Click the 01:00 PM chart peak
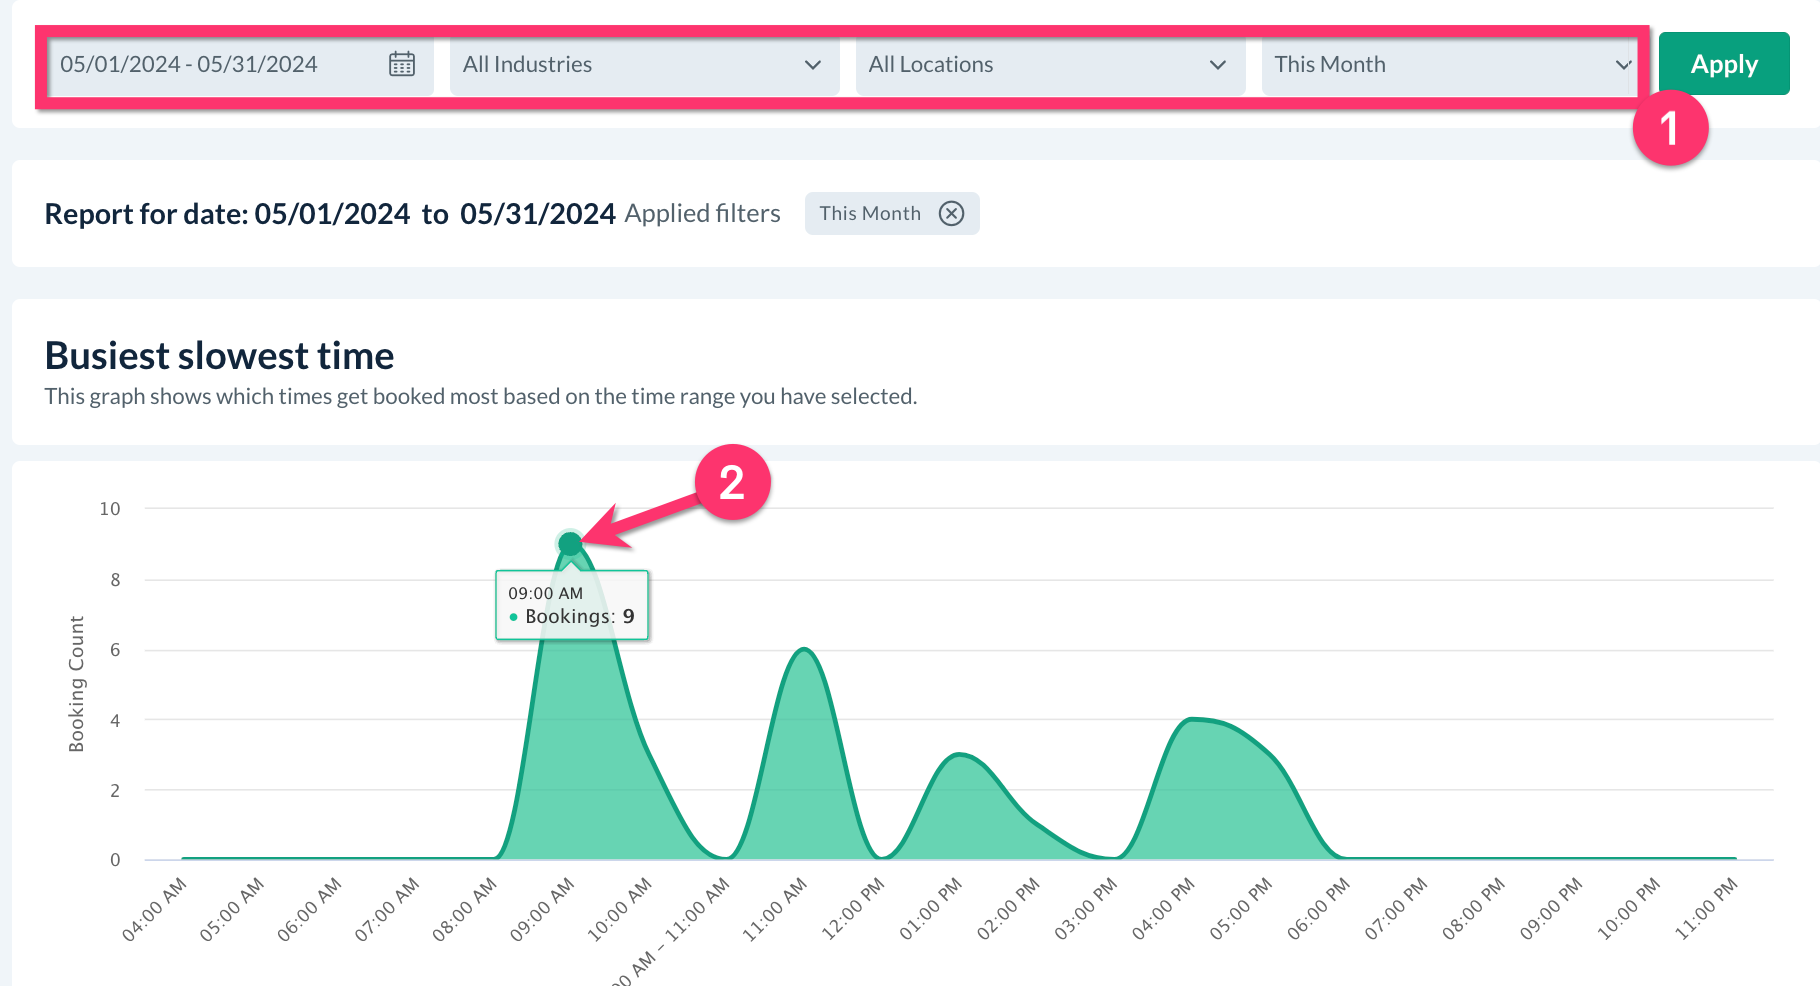This screenshot has width=1820, height=986. [959, 755]
